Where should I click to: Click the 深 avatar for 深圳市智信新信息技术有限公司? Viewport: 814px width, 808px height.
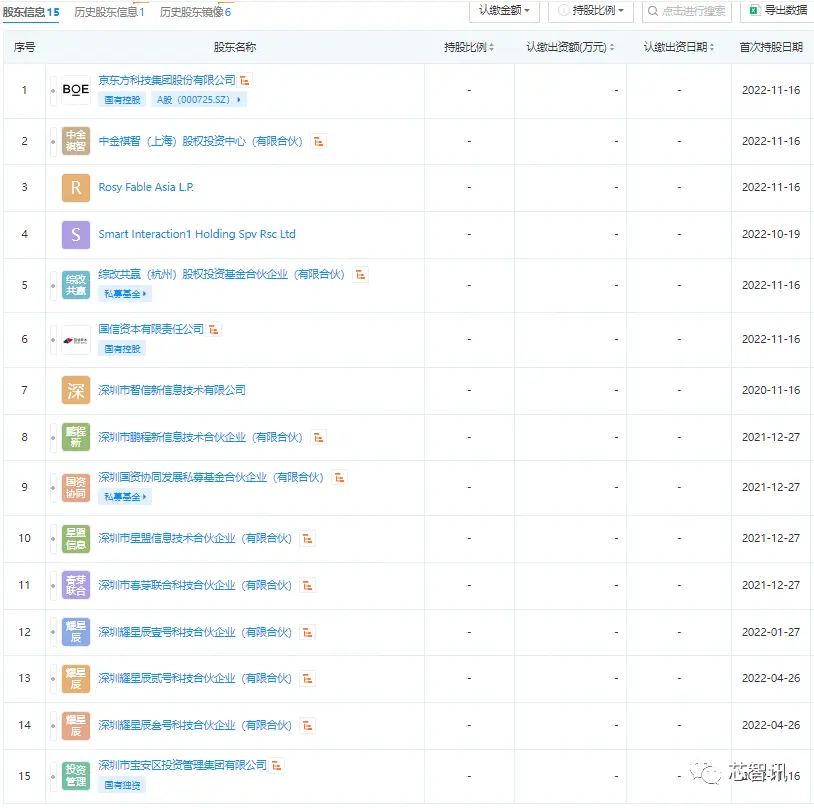click(76, 390)
